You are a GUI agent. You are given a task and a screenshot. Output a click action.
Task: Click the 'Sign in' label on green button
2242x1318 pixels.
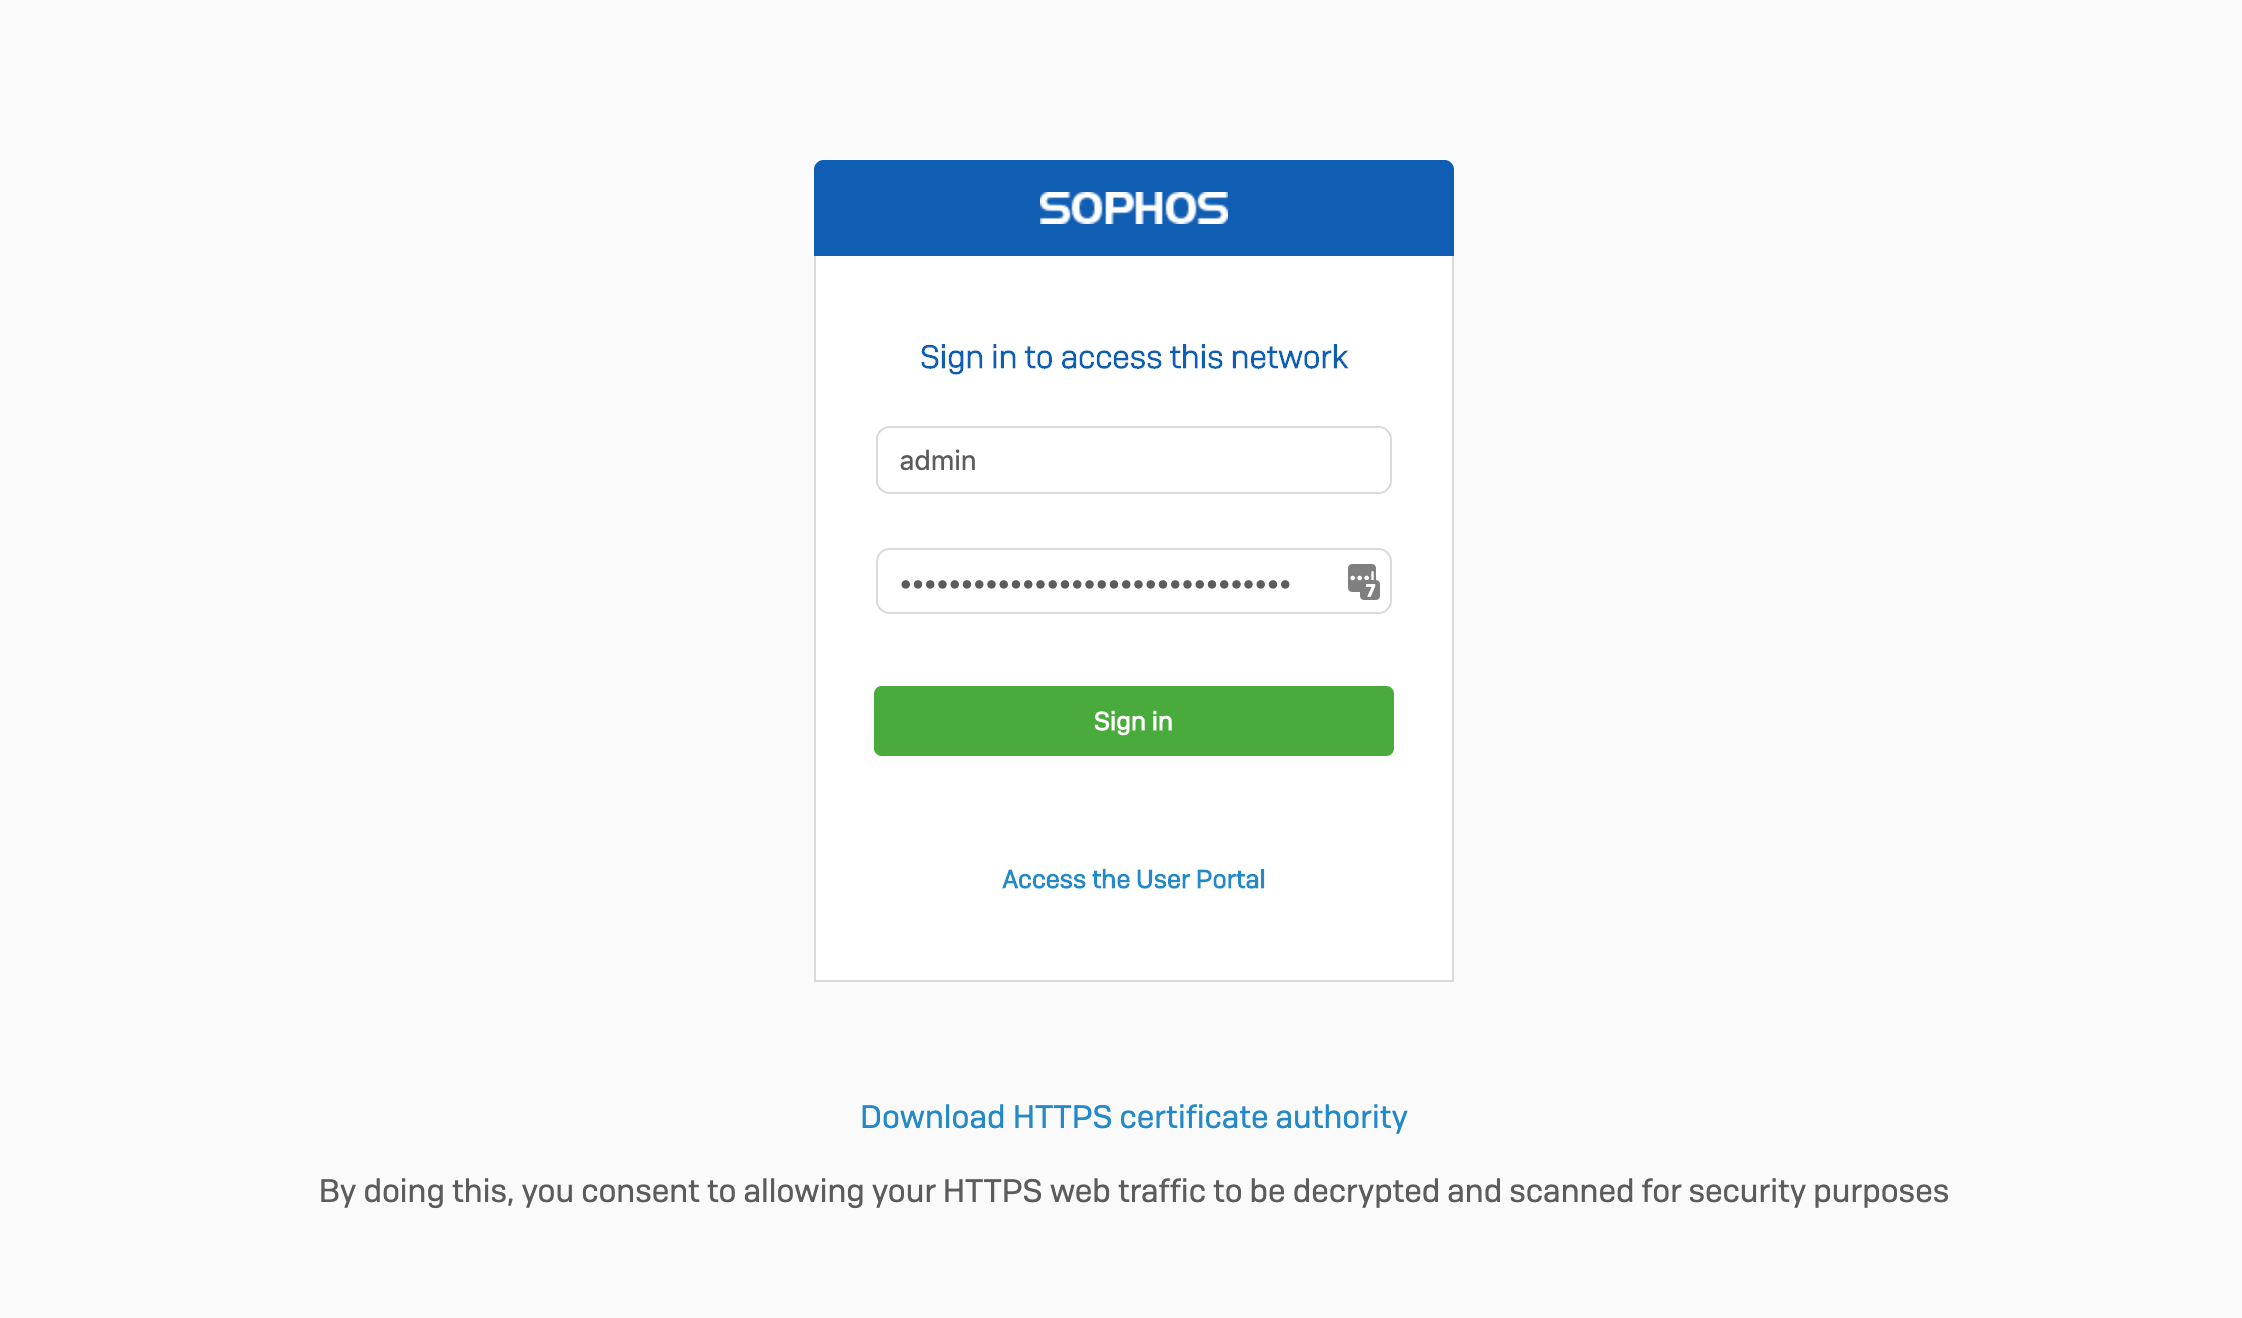tap(1133, 721)
